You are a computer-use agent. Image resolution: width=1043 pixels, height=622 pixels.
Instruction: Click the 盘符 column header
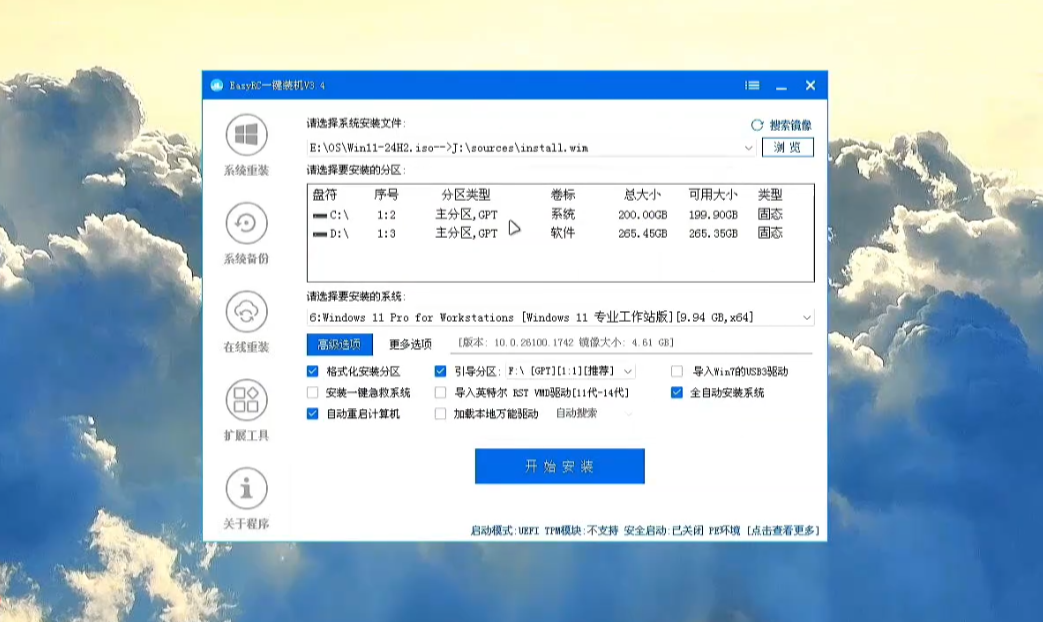click(325, 195)
